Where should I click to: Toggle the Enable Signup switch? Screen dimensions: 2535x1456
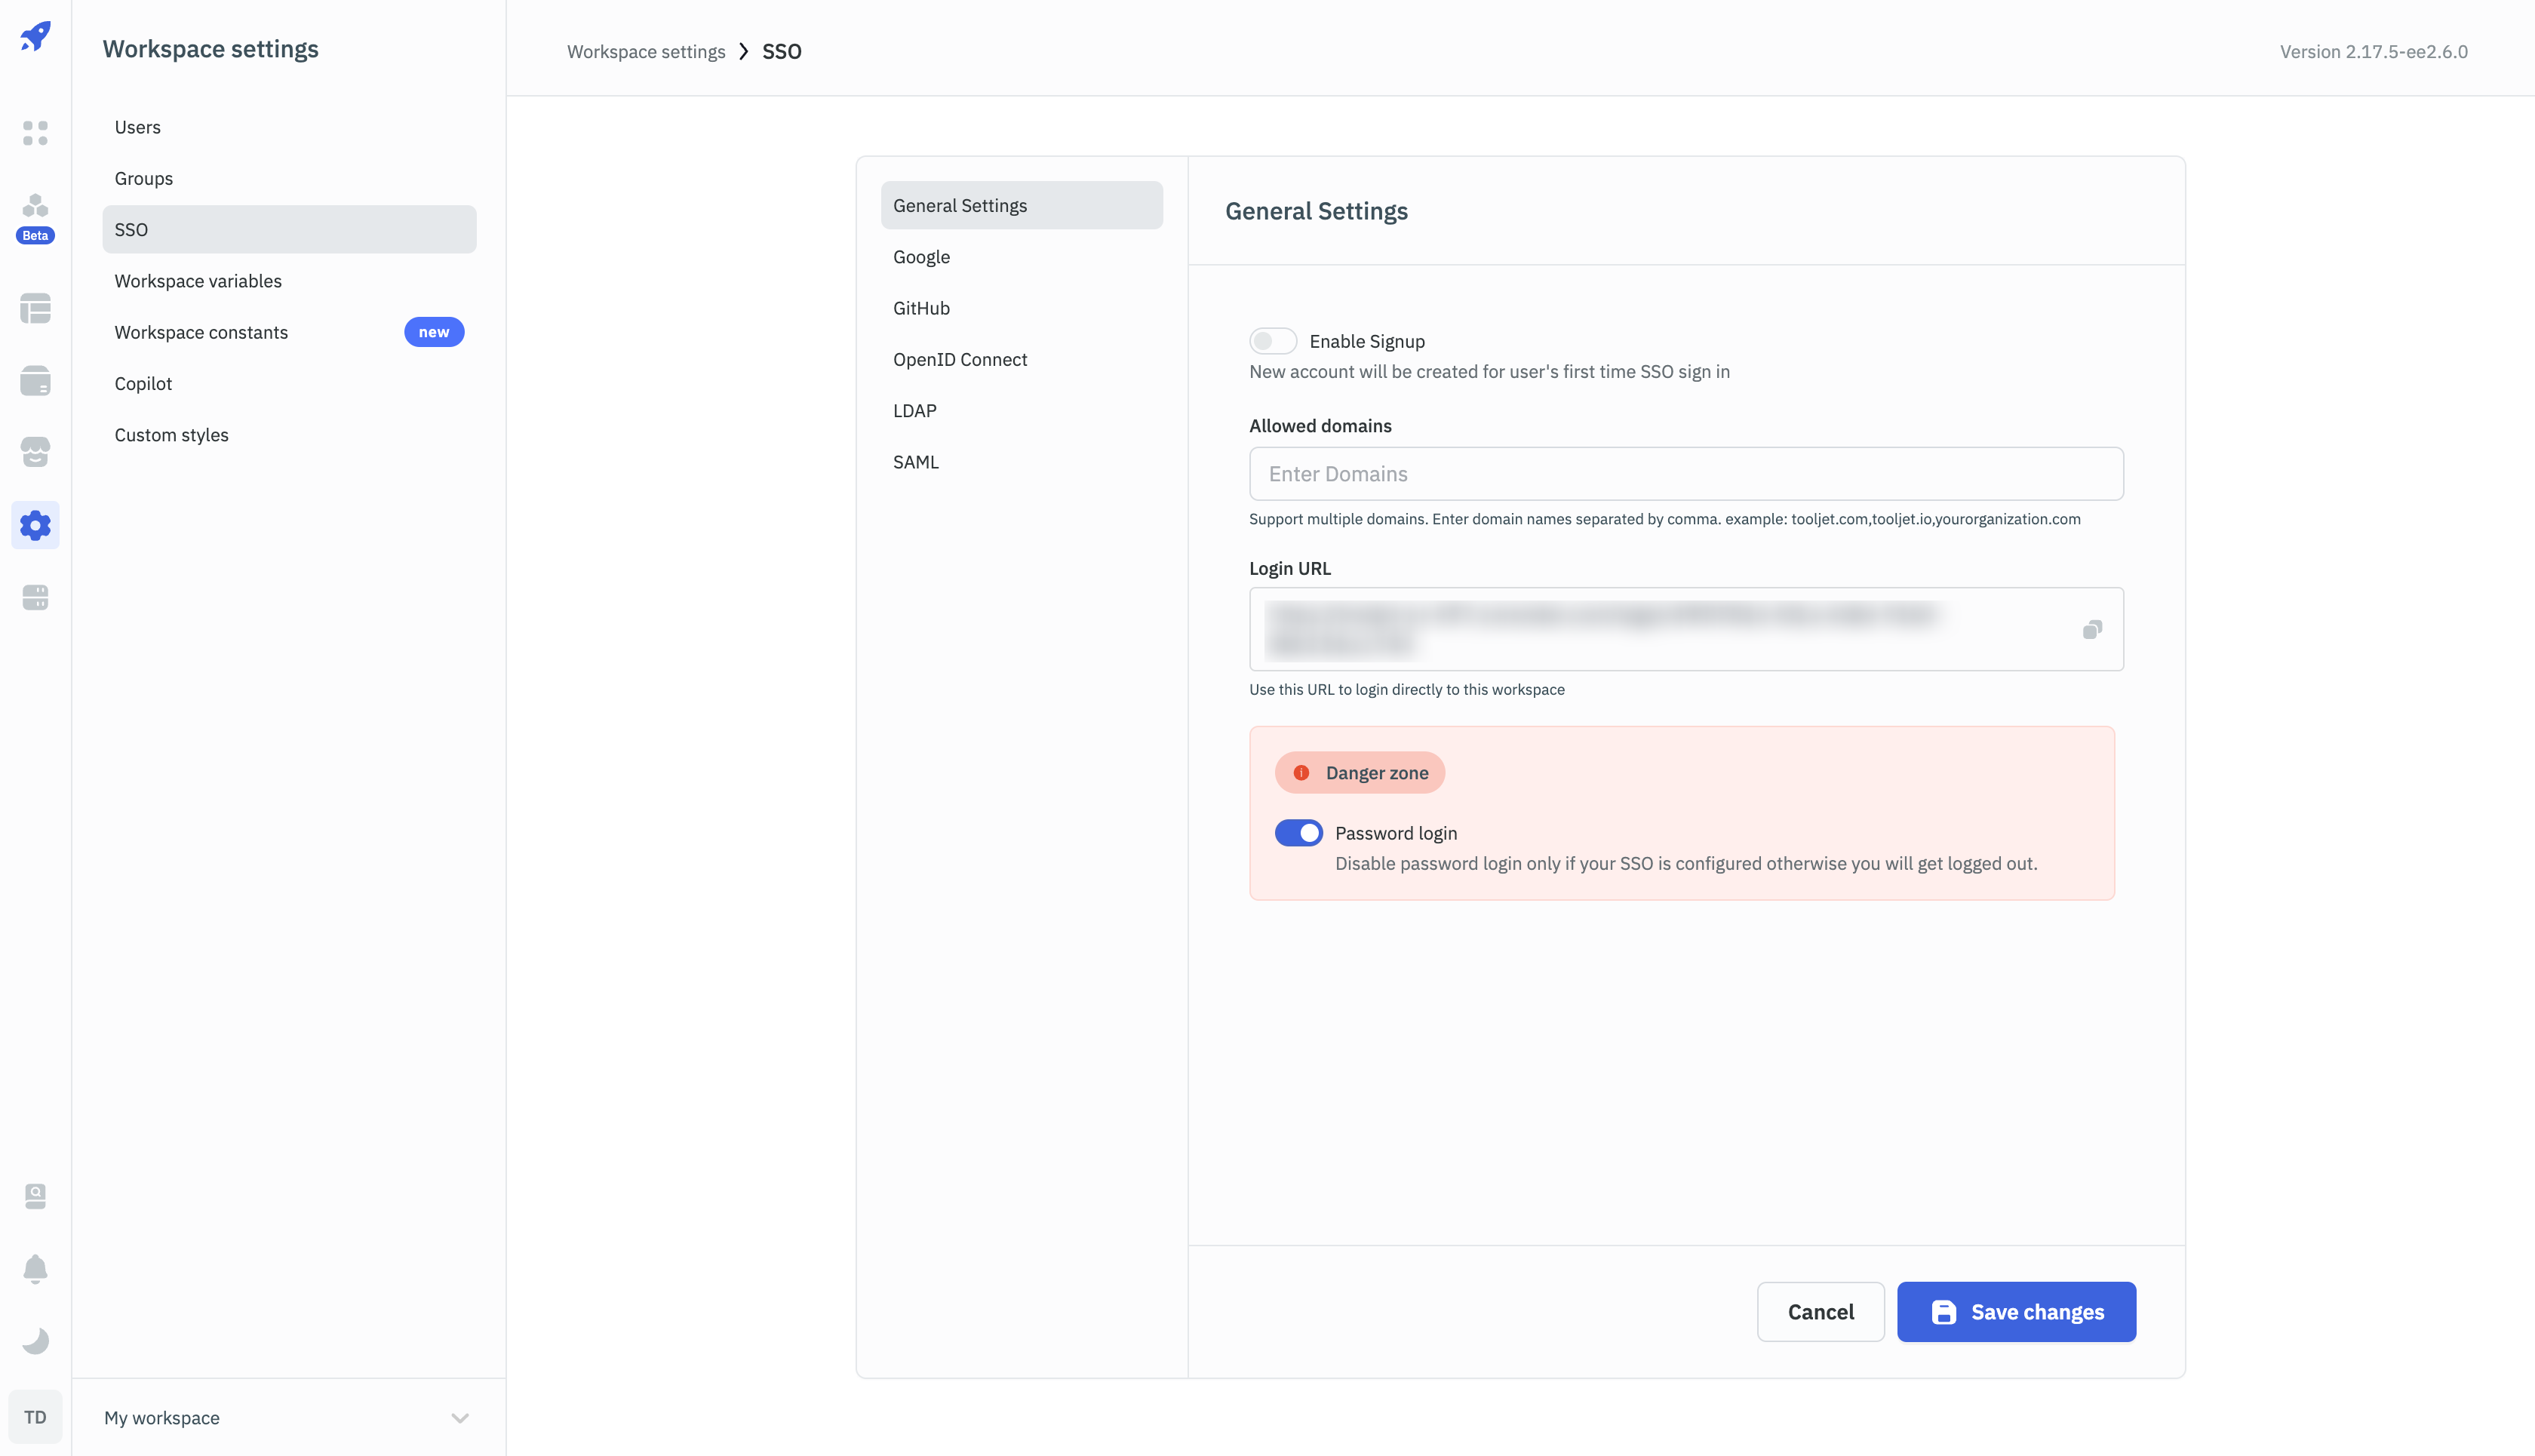1272,341
